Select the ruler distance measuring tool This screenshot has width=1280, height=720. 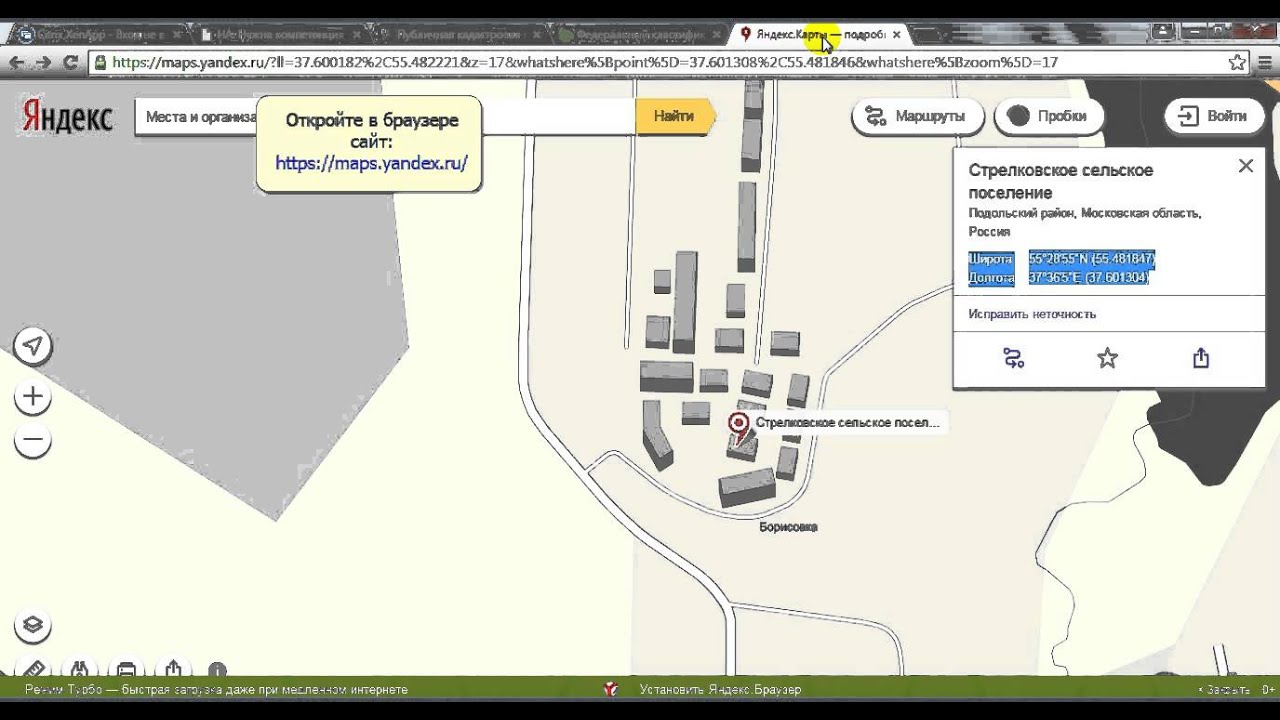tap(33, 669)
